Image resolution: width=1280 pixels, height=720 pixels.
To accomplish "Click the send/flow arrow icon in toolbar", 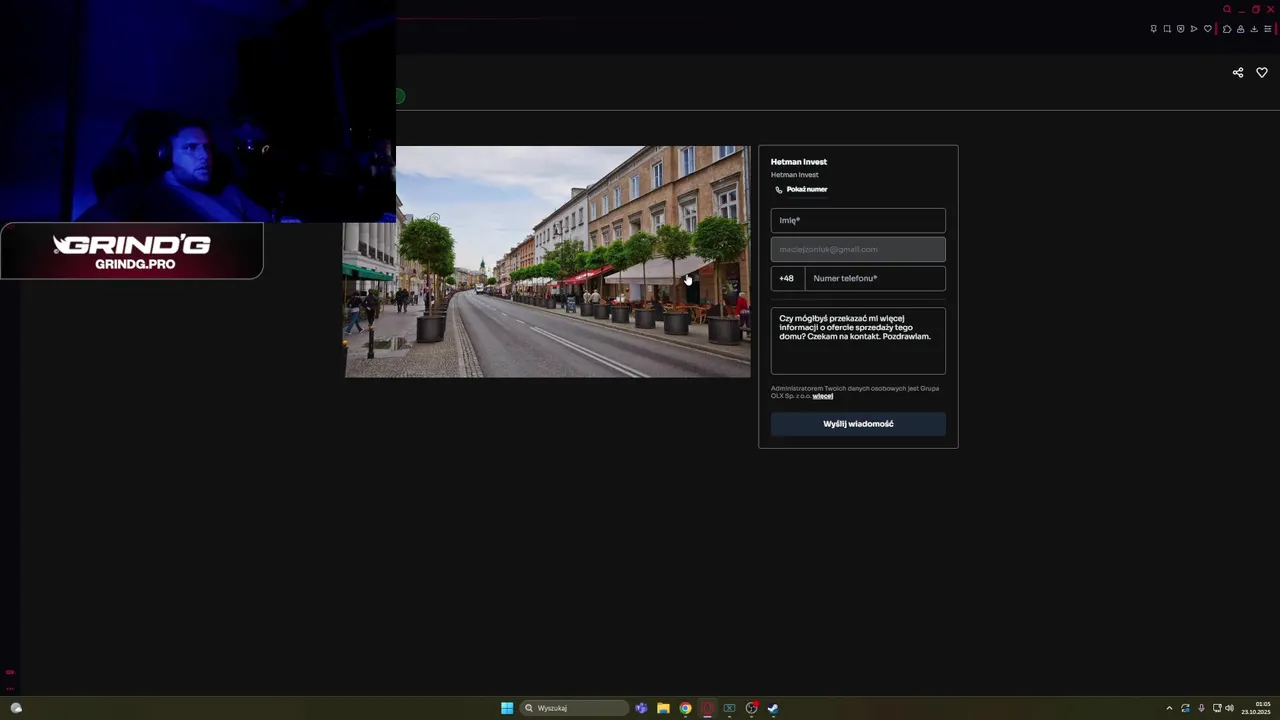I will [x=1194, y=29].
